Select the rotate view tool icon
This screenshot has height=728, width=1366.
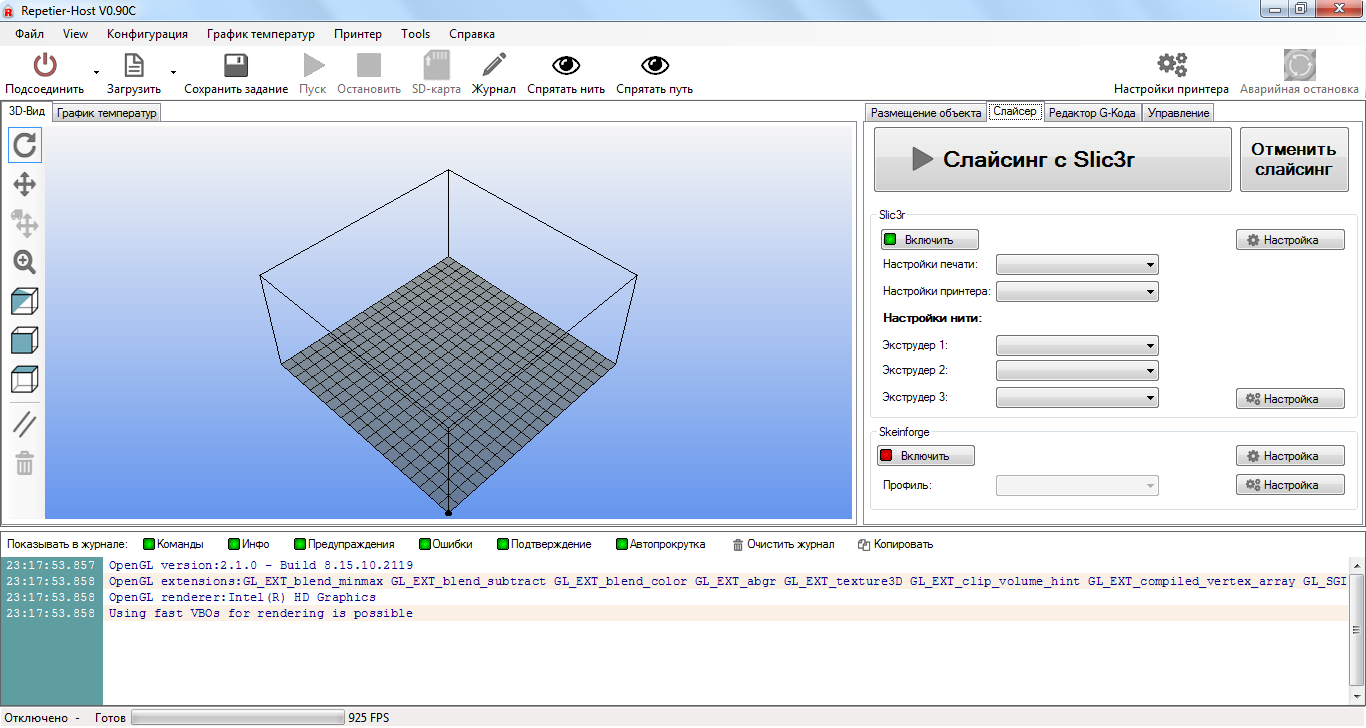coord(25,145)
